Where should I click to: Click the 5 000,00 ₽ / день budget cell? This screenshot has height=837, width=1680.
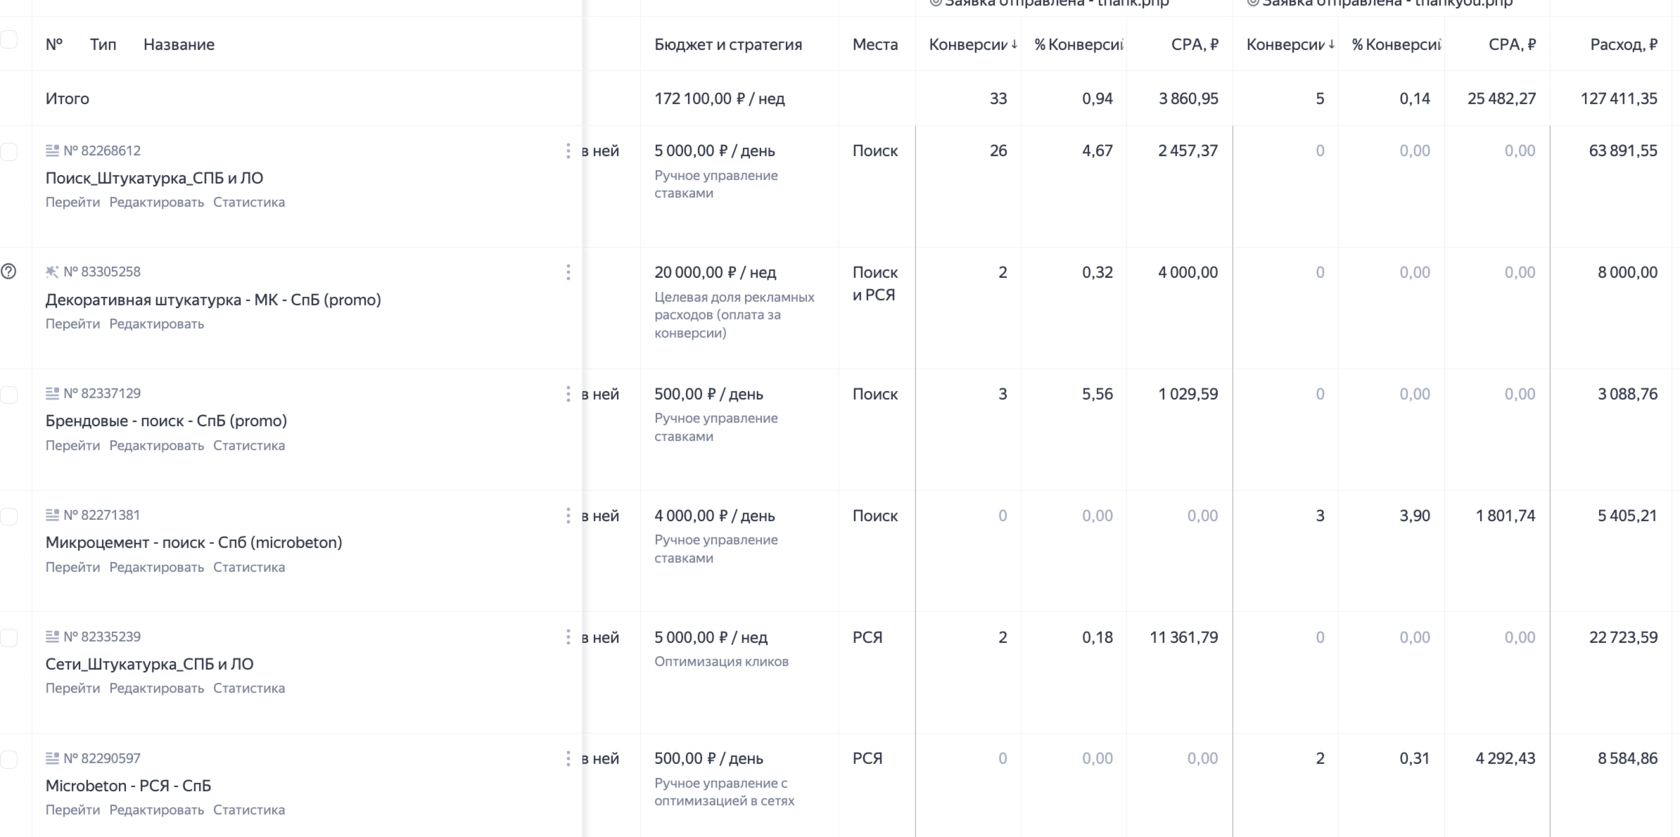(x=714, y=151)
